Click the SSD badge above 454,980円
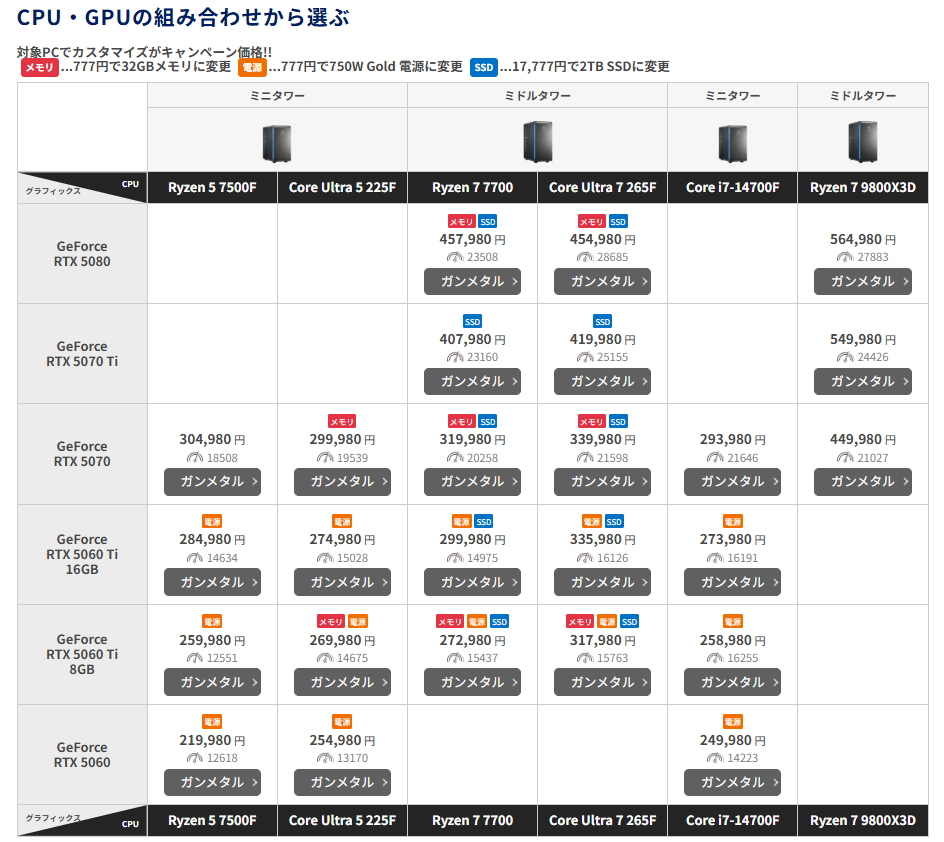The width and height of the screenshot is (944, 842). [x=618, y=221]
